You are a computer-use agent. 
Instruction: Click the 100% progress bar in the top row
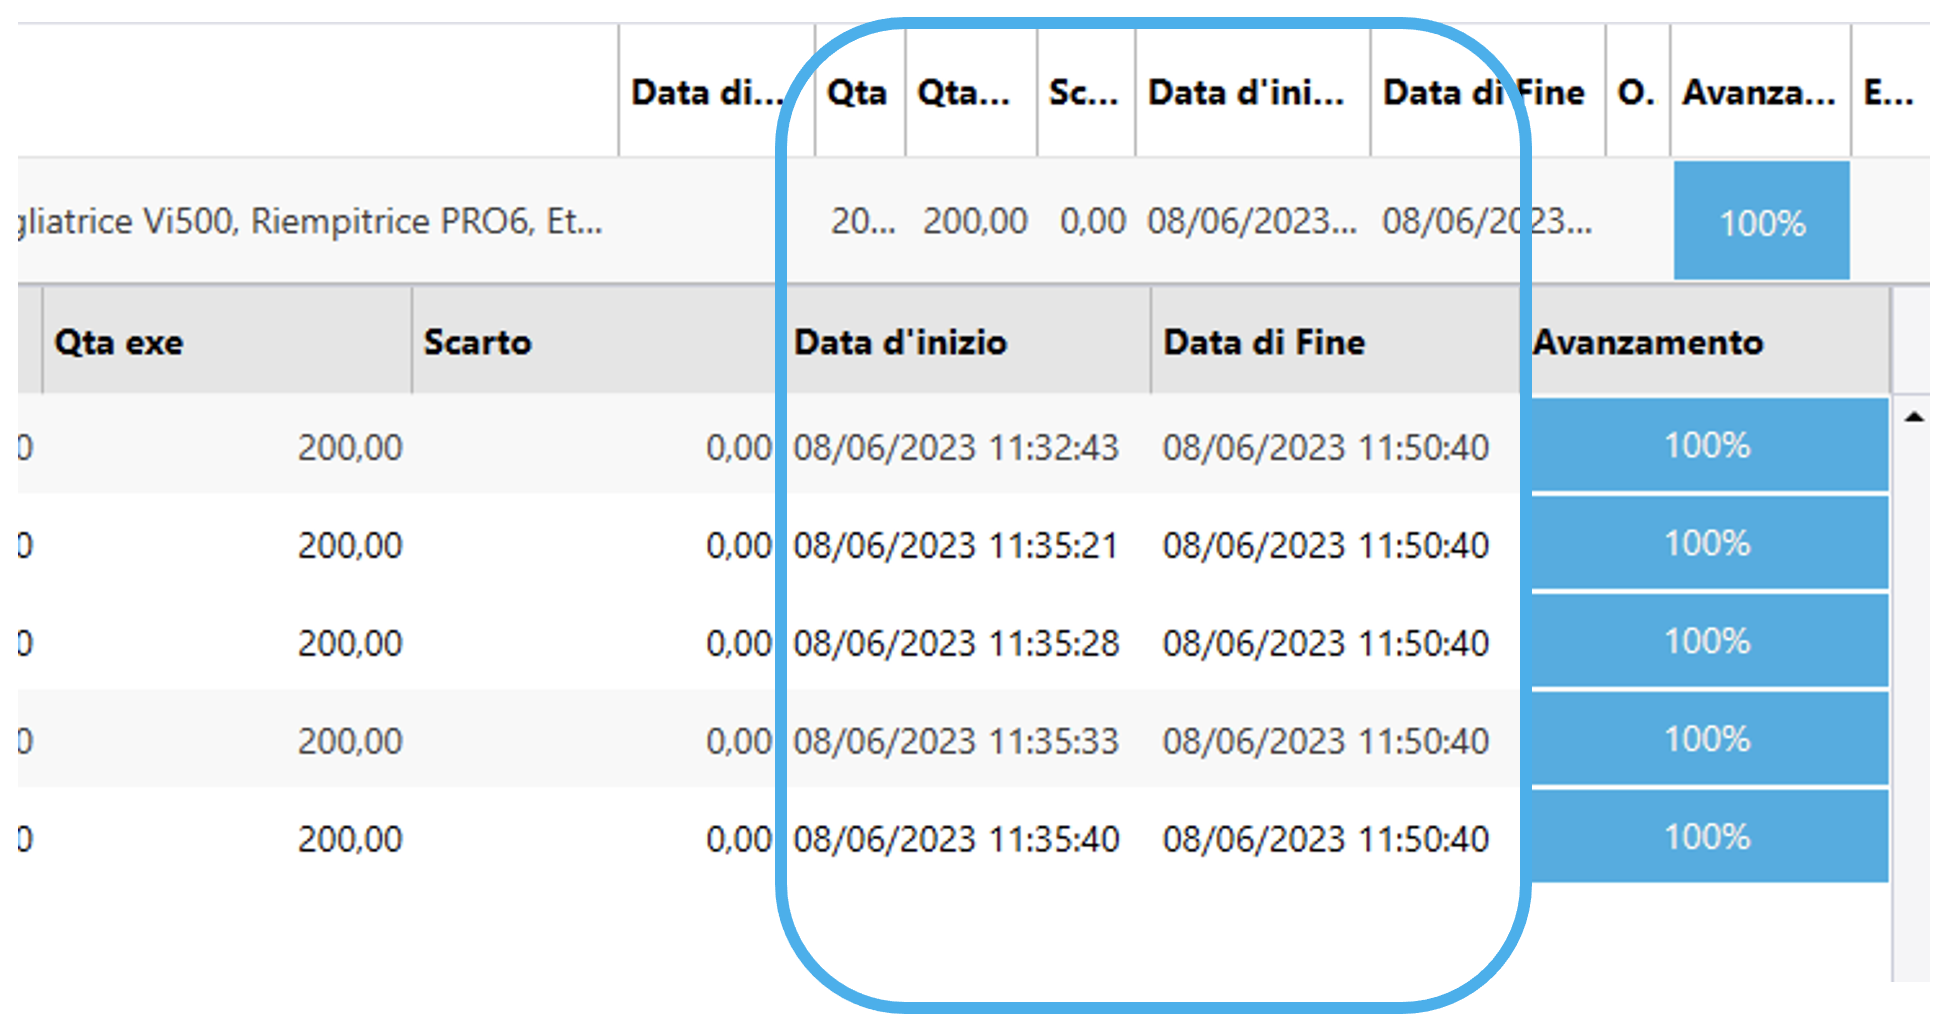[1761, 221]
